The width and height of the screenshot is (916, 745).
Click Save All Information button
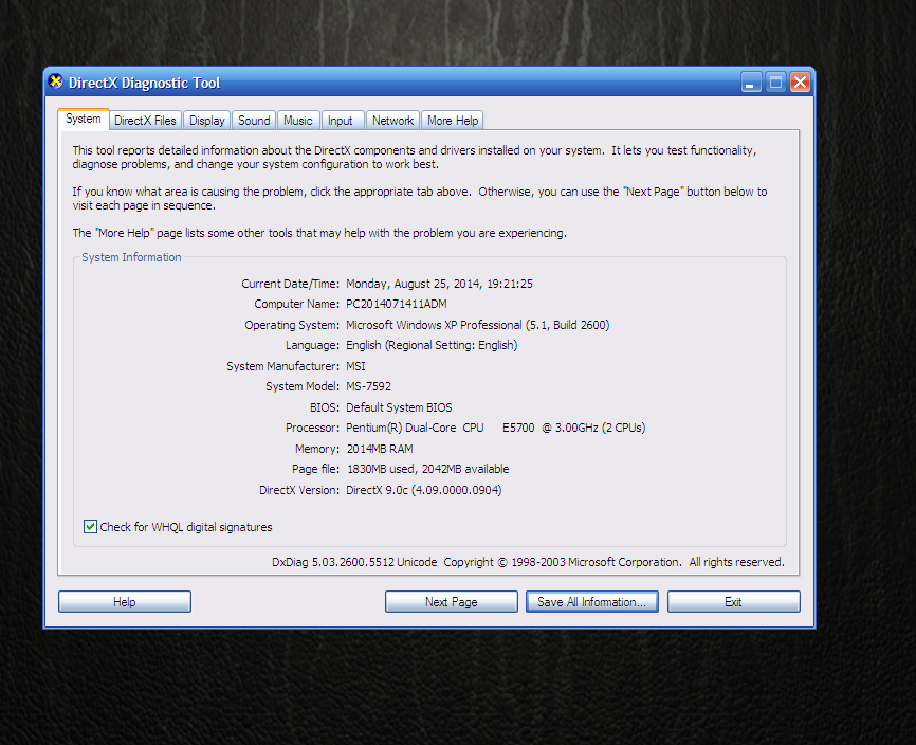592,602
